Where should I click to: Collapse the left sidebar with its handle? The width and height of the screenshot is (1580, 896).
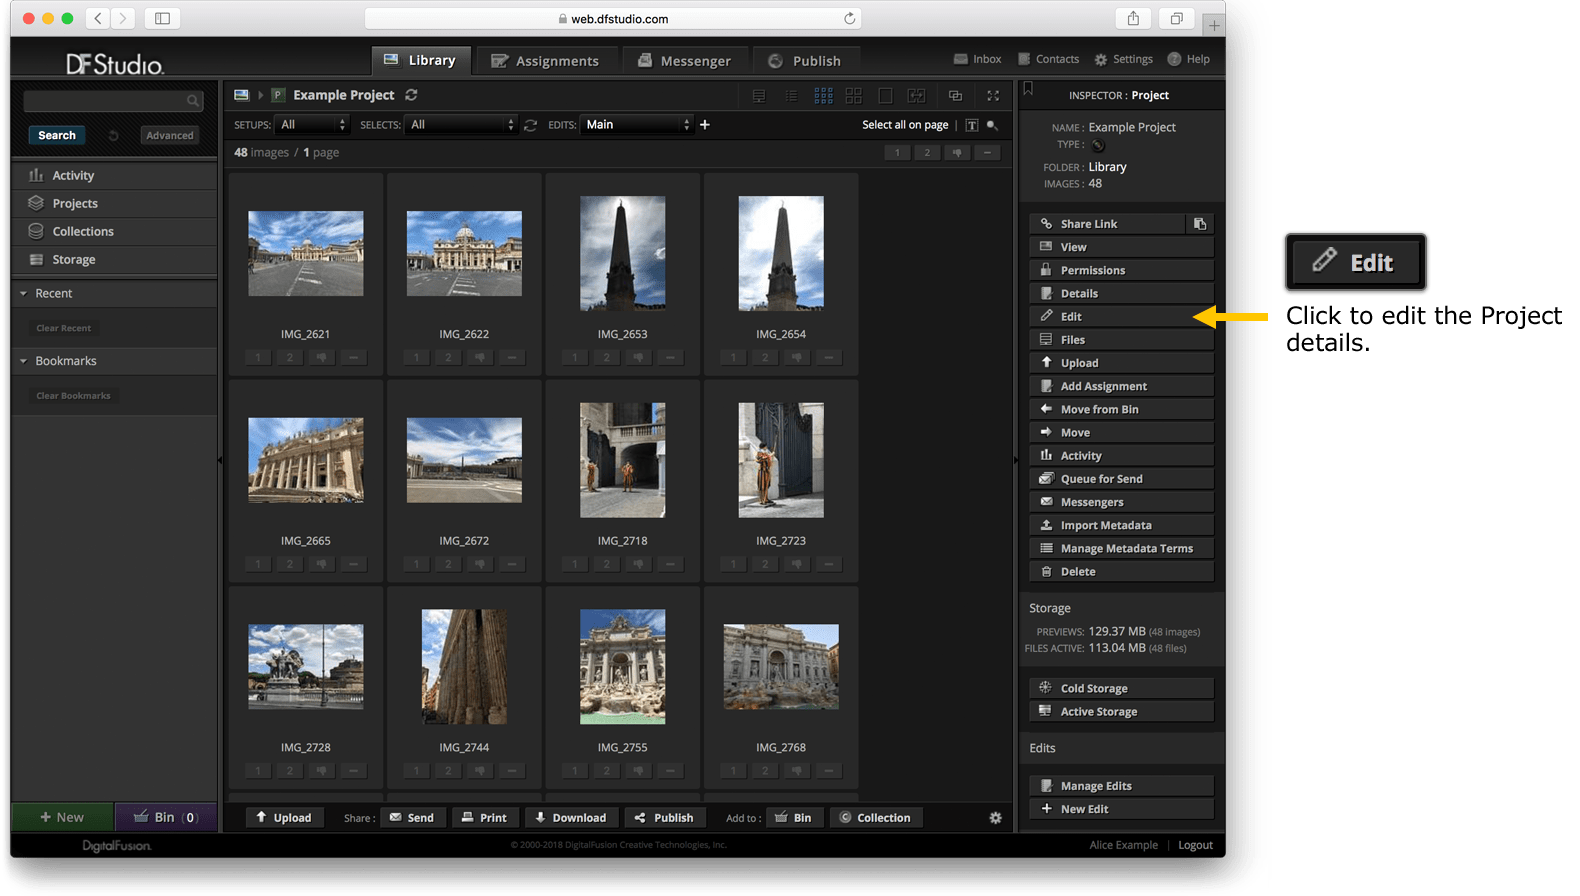pyautogui.click(x=219, y=460)
